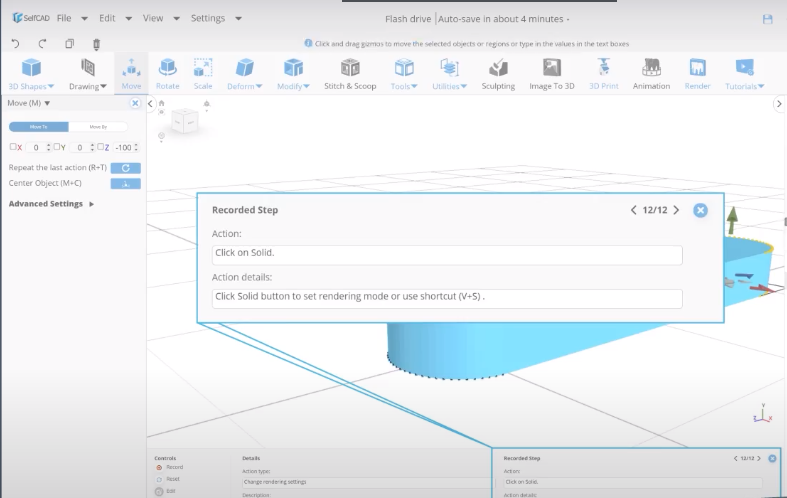The image size is (787, 498).
Task: Click the Z value stepper arrows
Action: click(136, 147)
